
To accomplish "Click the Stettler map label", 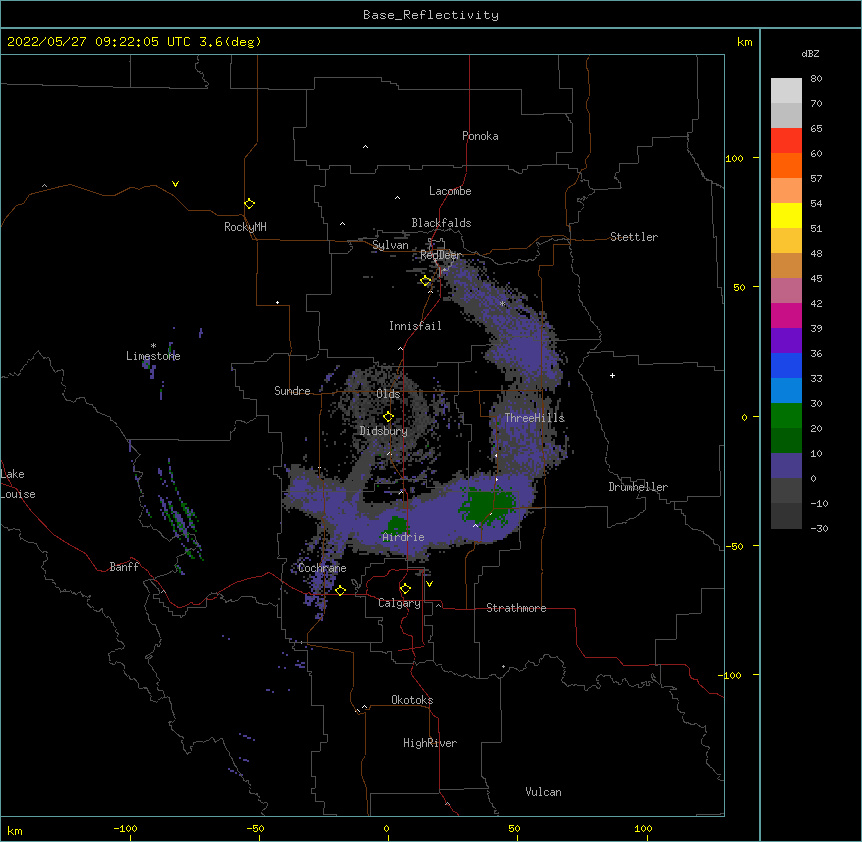I will pos(634,237).
